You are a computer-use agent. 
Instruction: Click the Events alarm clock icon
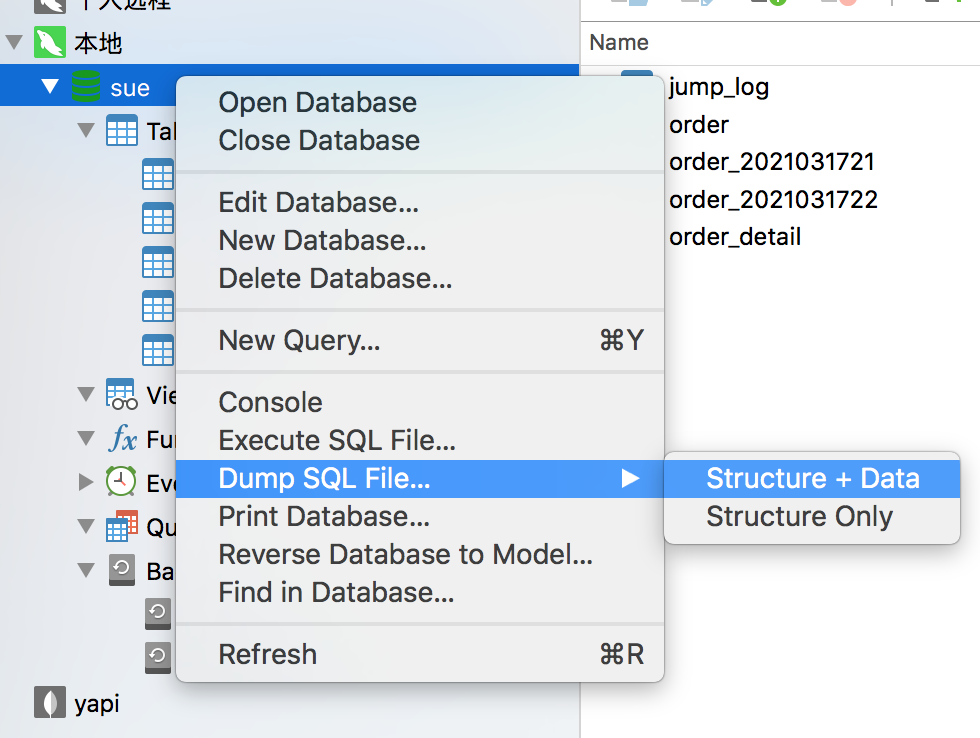click(x=119, y=482)
